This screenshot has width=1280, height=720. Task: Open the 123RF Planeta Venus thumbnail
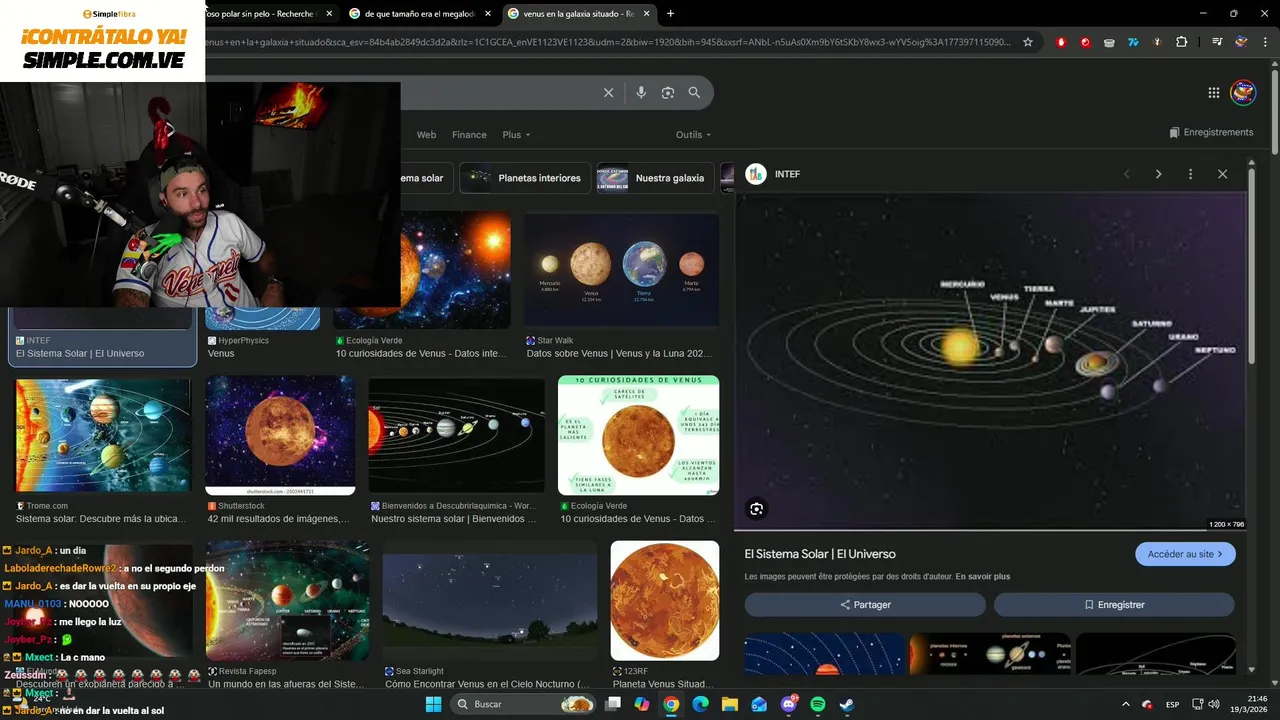click(665, 600)
